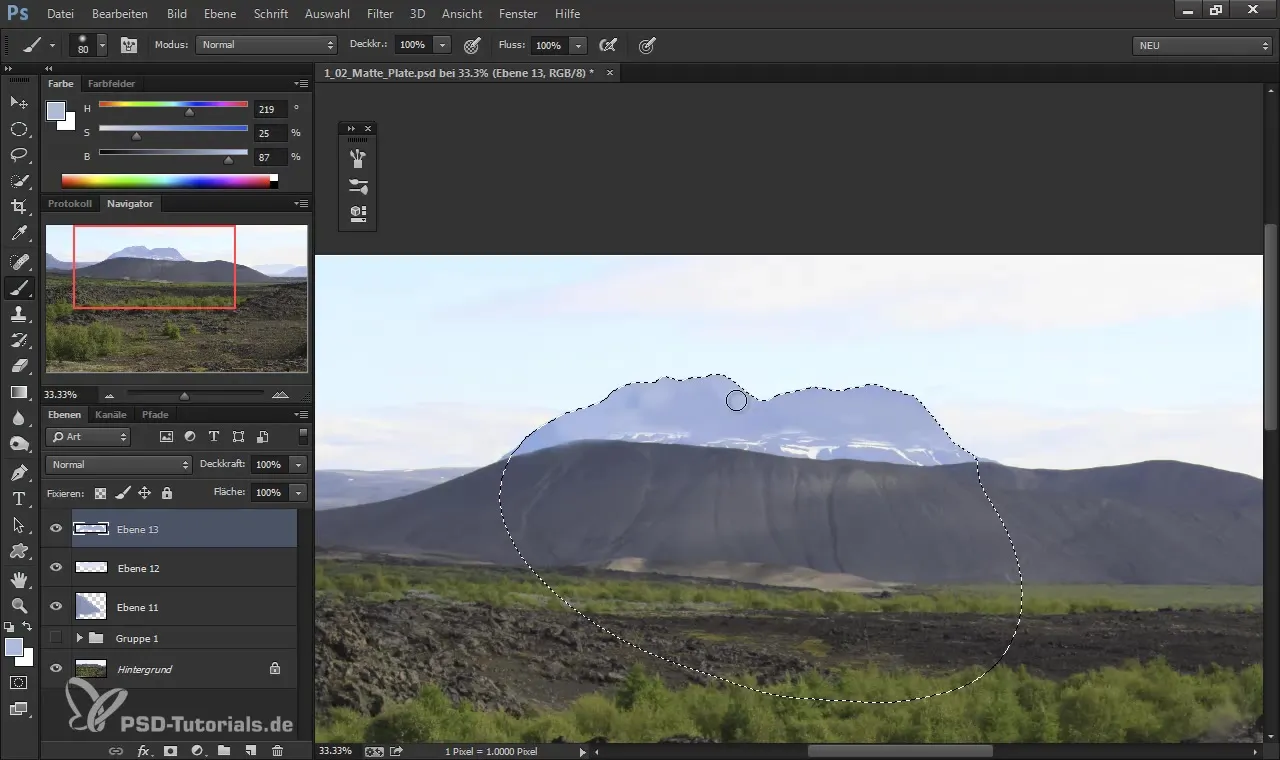Activate the Type tool

[19, 498]
